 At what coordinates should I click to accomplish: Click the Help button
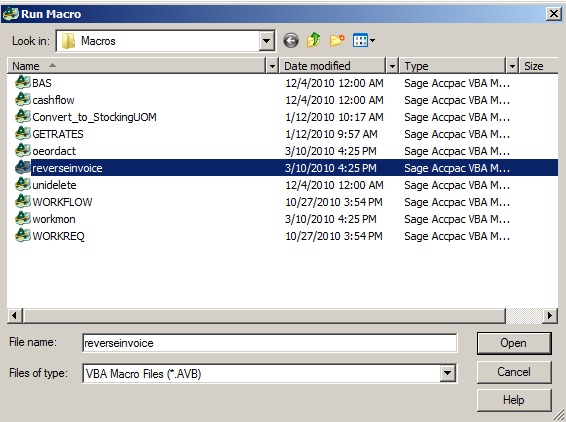coord(514,400)
